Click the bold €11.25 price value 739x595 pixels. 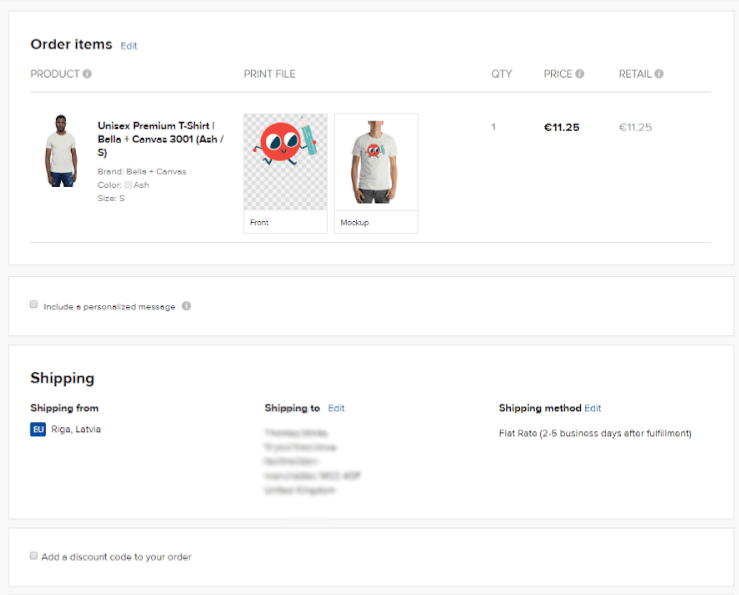(x=561, y=127)
